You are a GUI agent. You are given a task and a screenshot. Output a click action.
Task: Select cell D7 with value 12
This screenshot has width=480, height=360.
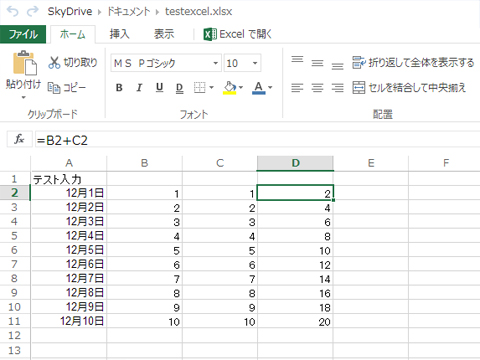coord(295,264)
